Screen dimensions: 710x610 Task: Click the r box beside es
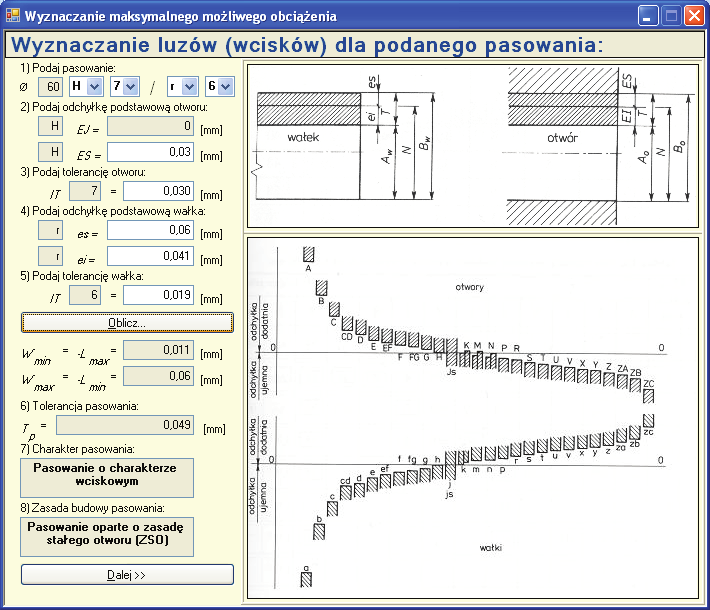click(50, 230)
